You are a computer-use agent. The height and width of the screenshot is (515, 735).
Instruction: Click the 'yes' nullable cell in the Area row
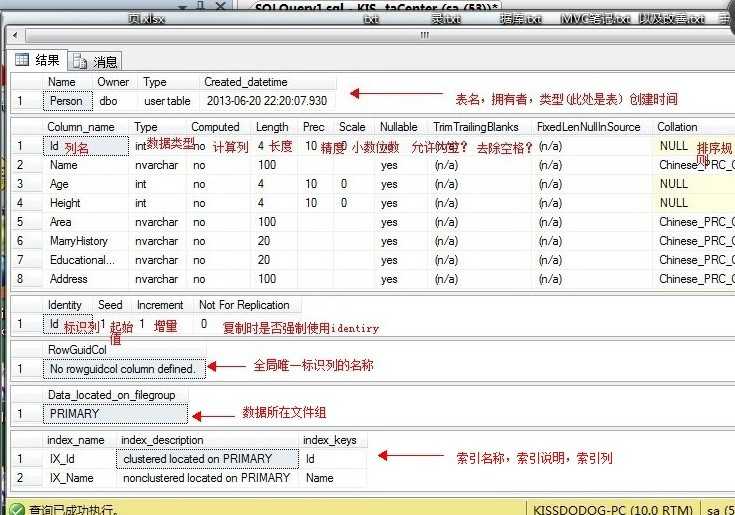tap(401, 222)
